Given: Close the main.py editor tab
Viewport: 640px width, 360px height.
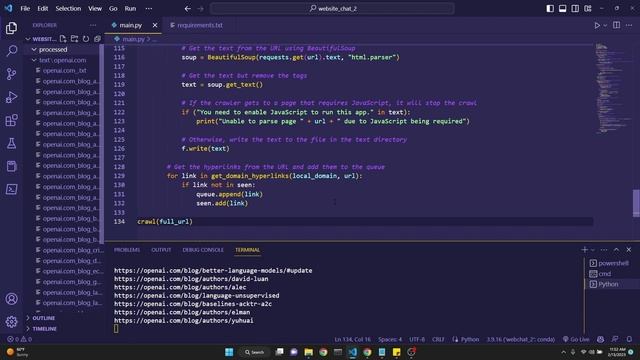Looking at the screenshot, I should tap(155, 25).
